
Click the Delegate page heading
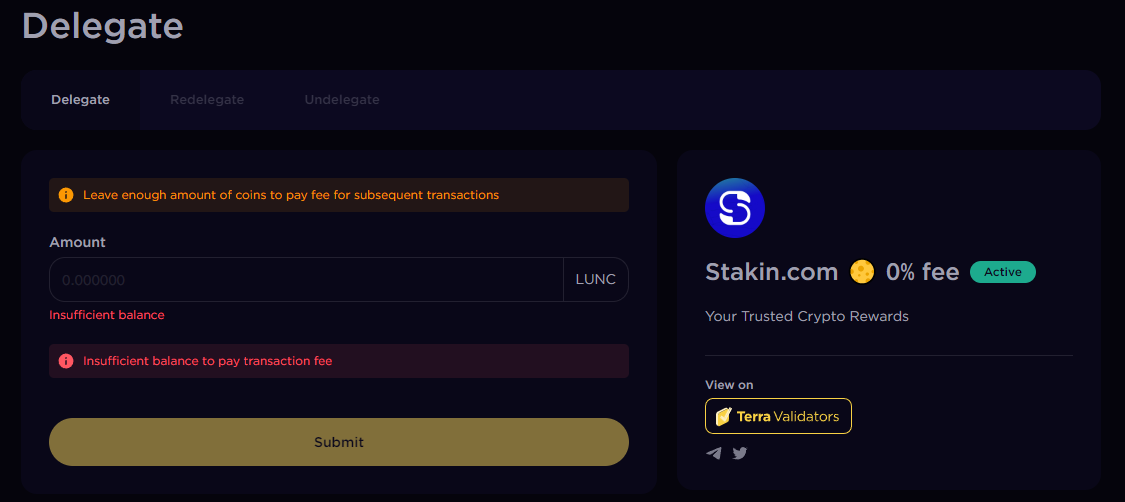(x=103, y=25)
